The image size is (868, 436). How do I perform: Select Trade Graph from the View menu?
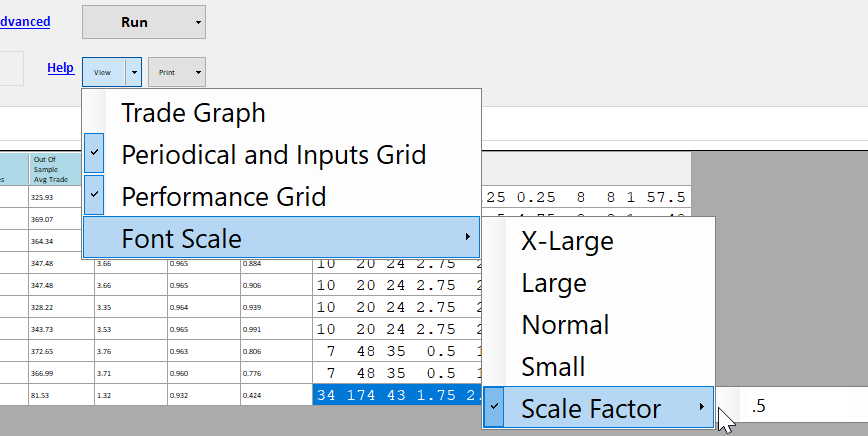193,113
